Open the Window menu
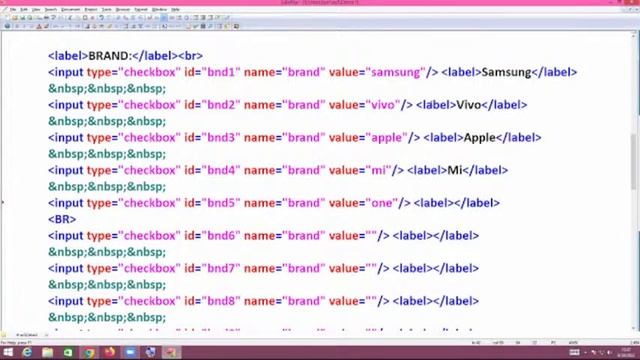 click(x=159, y=9)
